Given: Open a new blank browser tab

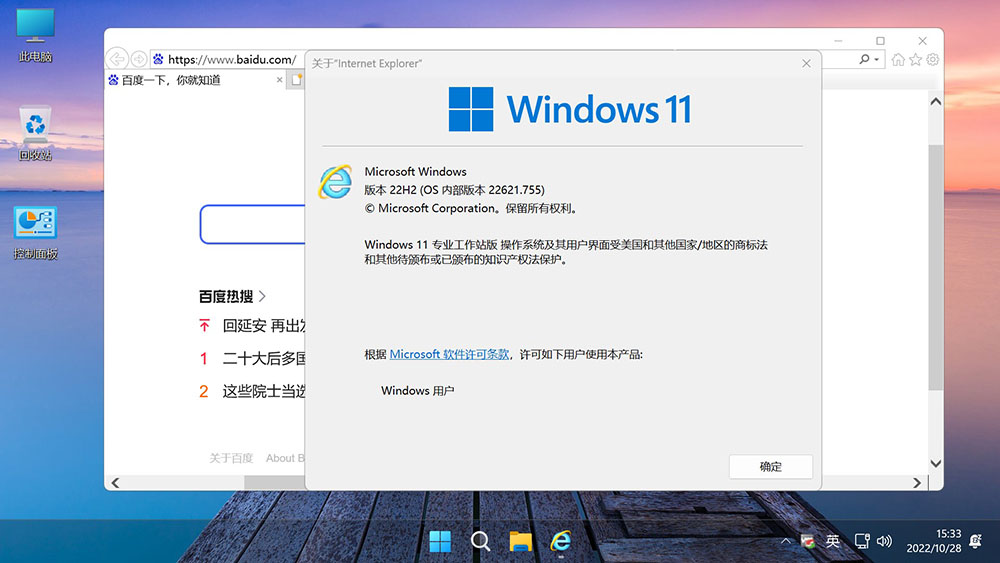Looking at the screenshot, I should [x=296, y=80].
